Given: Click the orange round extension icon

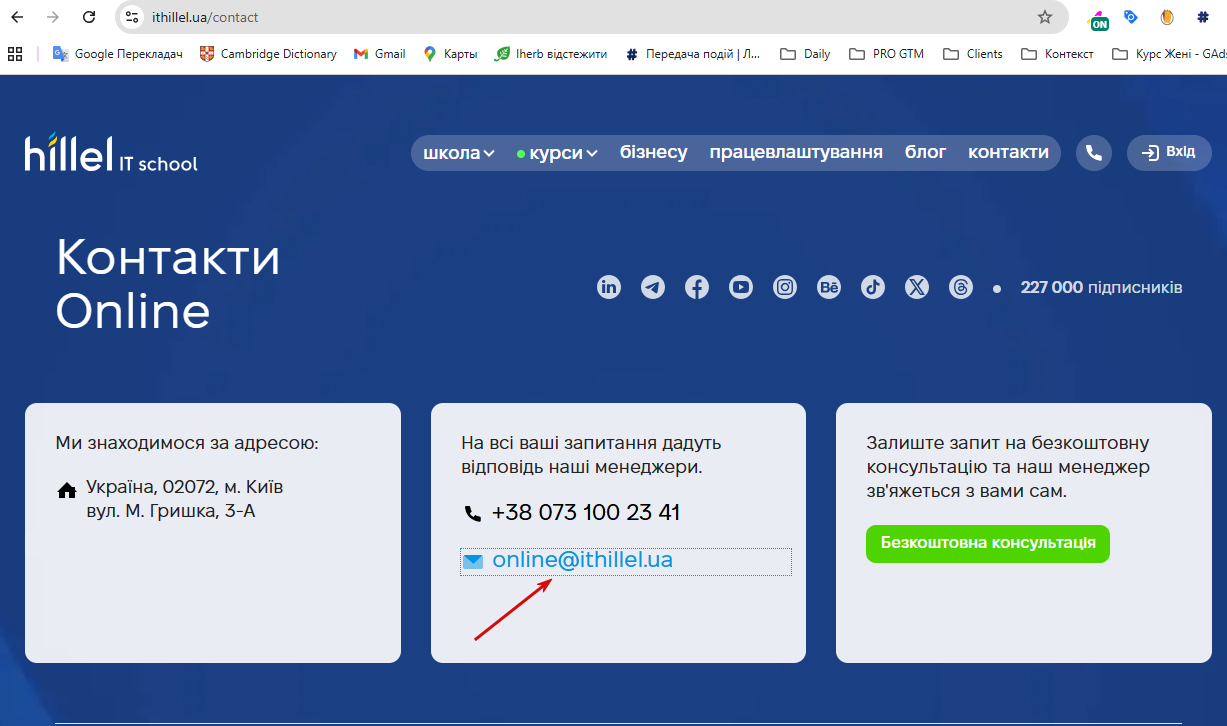Looking at the screenshot, I should pos(1166,17).
